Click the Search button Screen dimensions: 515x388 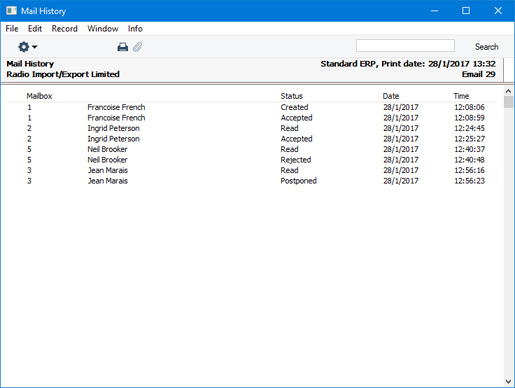click(x=486, y=47)
